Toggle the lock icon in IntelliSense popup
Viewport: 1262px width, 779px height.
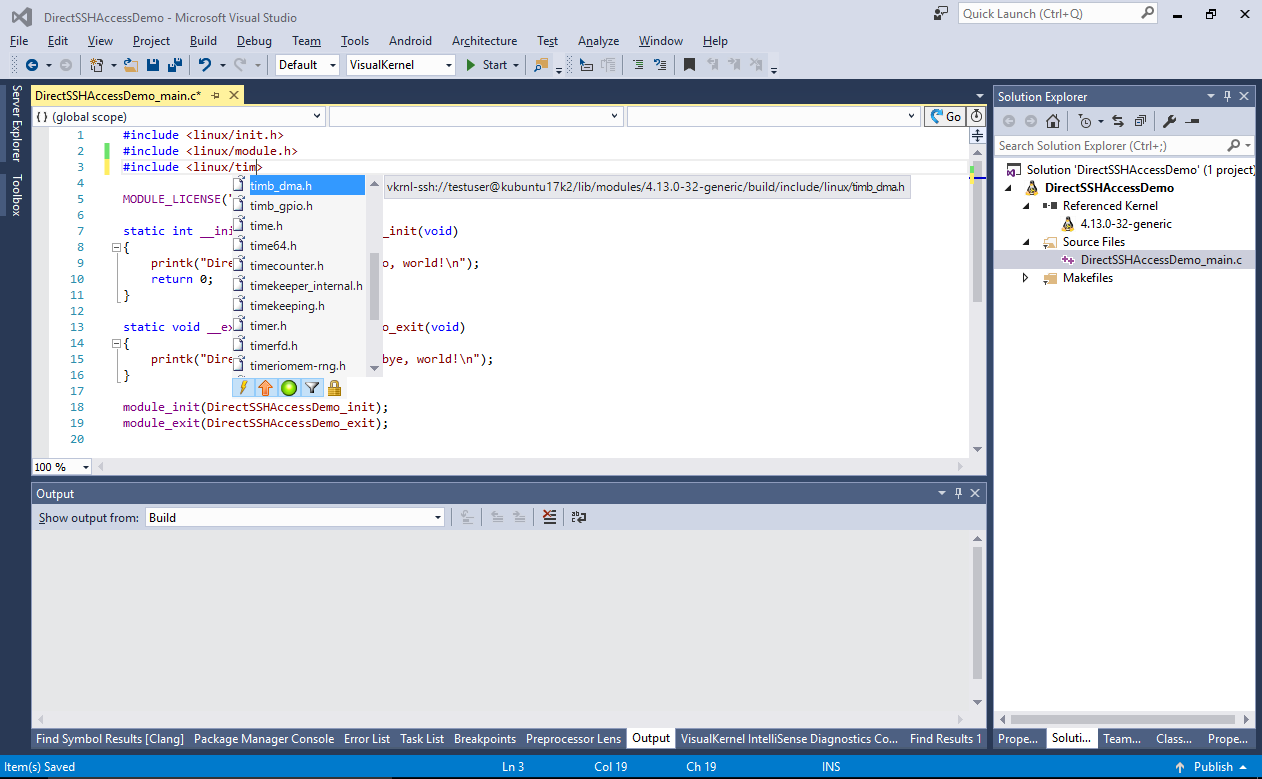tap(335, 388)
